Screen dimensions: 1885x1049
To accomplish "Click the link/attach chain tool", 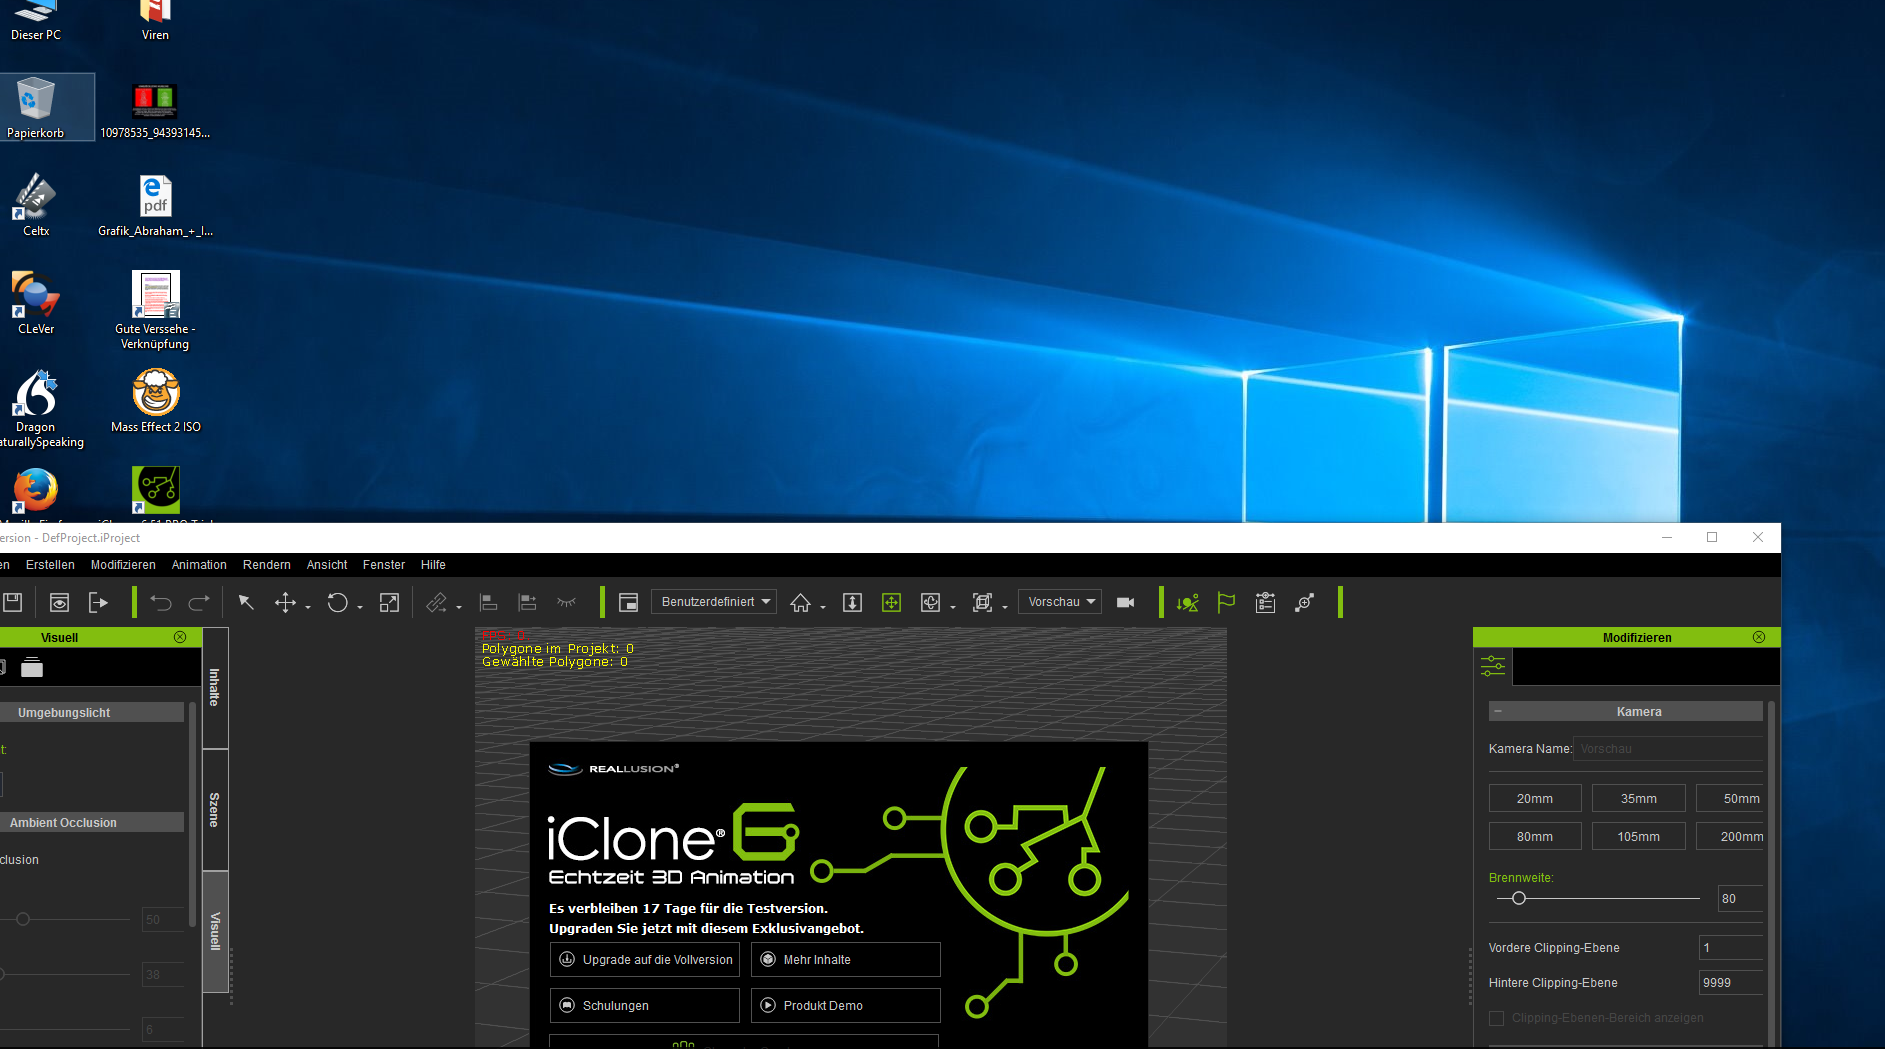I will tap(436, 602).
